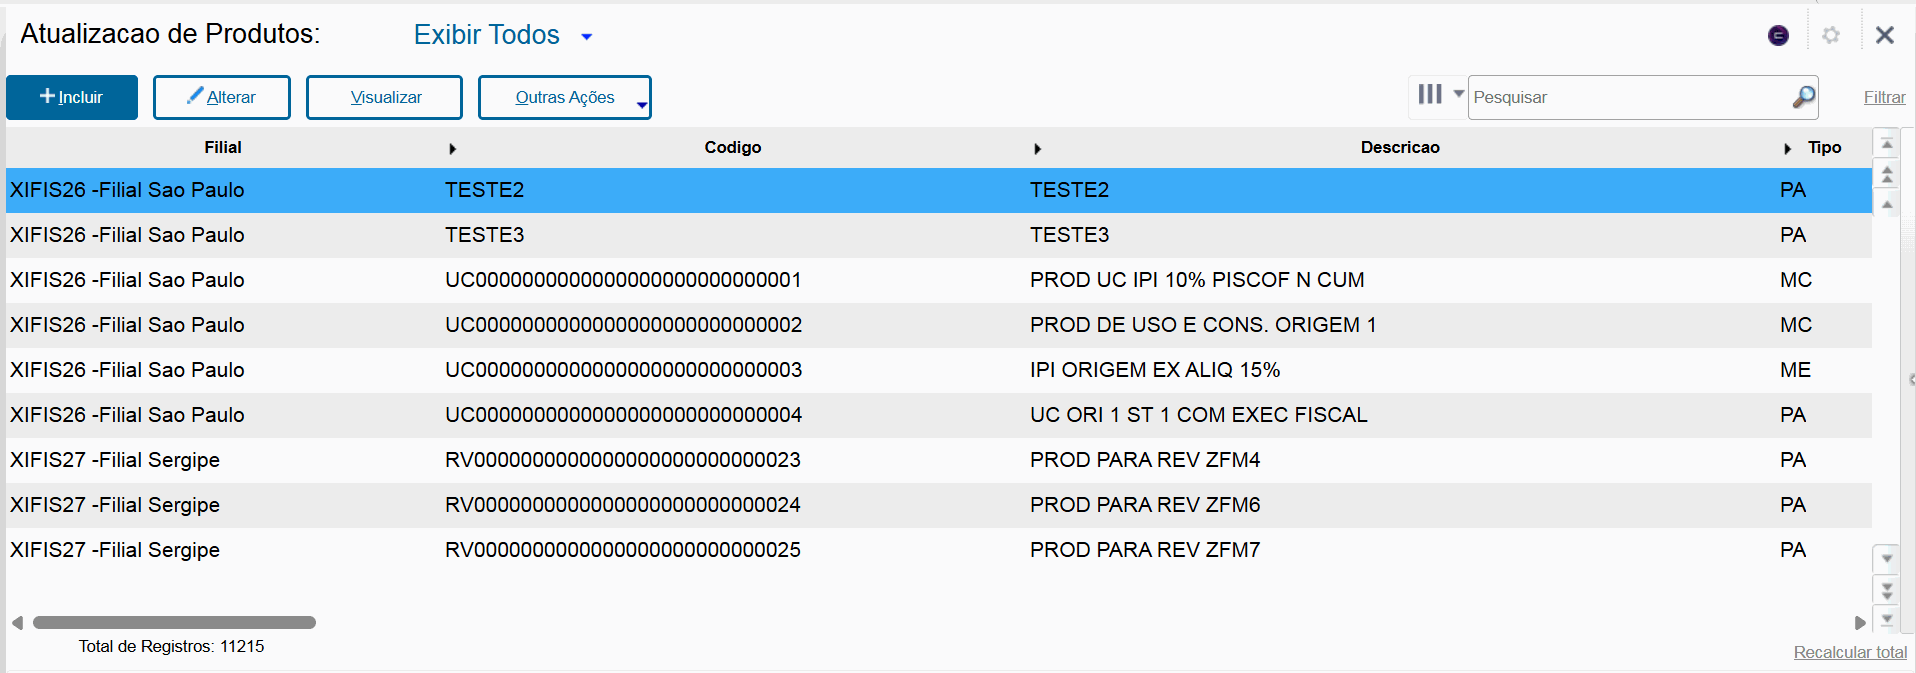The height and width of the screenshot is (673, 1916).
Task: Click the magnifying glass search icon
Action: pyautogui.click(x=1803, y=97)
